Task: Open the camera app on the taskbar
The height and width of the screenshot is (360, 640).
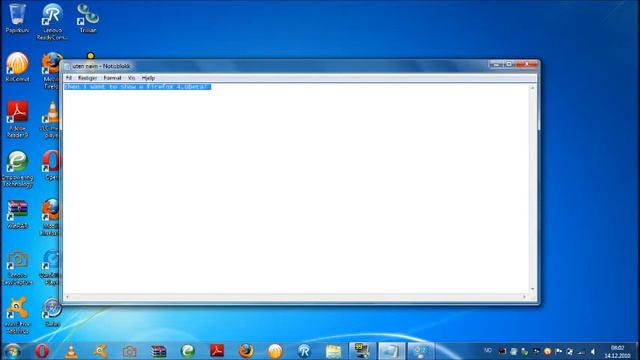Action: pos(129,351)
